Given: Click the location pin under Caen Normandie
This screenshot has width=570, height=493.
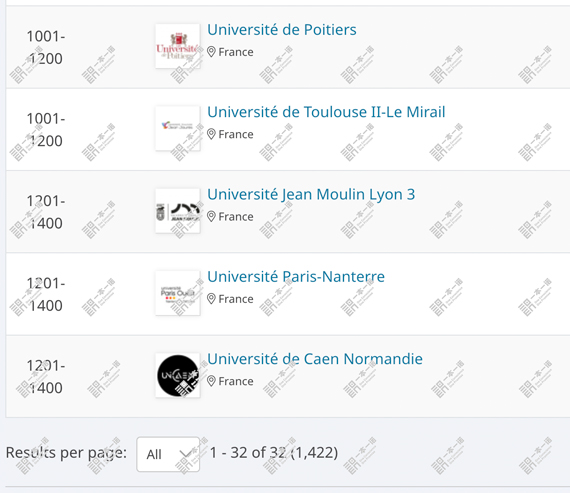Looking at the screenshot, I should pos(211,381).
